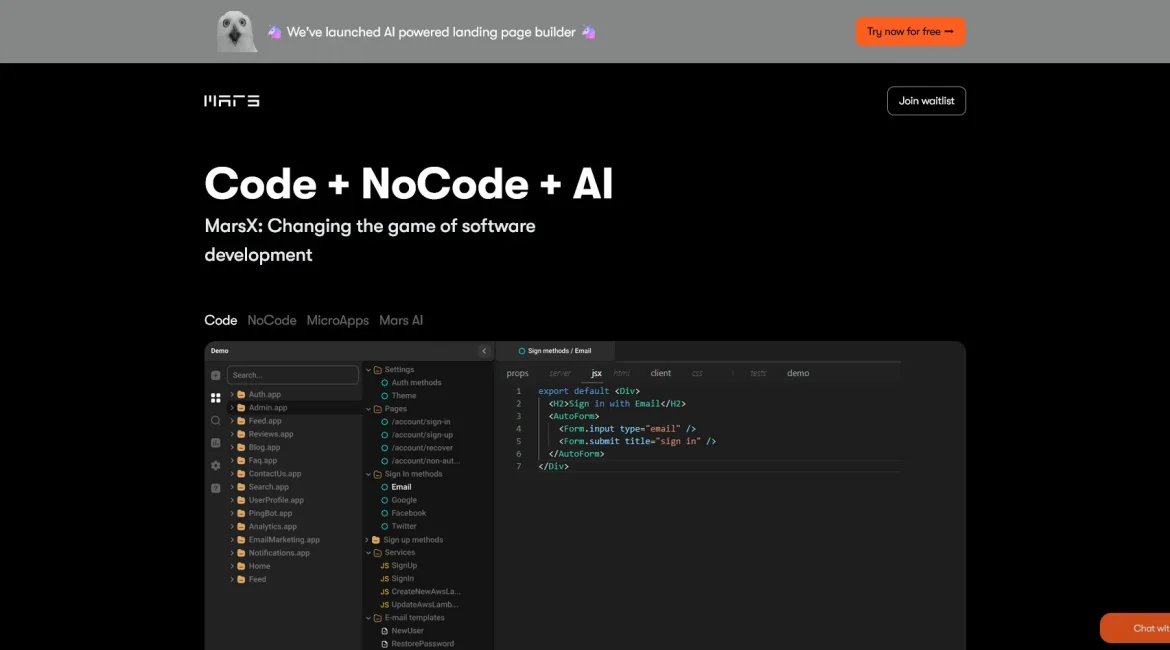Screen dimensions: 1170x650
Task: Switch to the MicroApps tab
Action: point(337,320)
